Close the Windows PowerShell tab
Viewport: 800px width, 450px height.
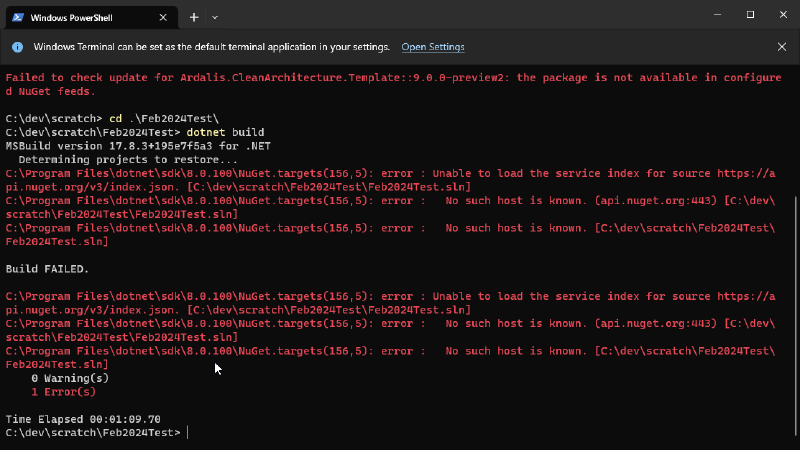click(163, 17)
